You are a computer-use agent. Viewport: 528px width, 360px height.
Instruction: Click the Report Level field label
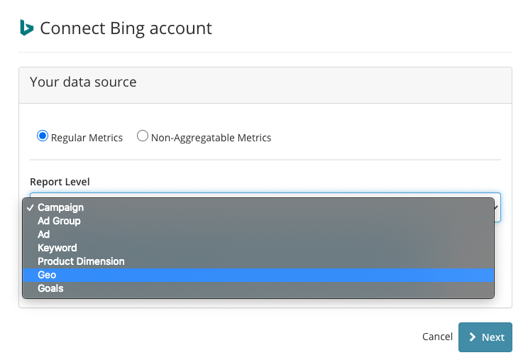point(60,182)
